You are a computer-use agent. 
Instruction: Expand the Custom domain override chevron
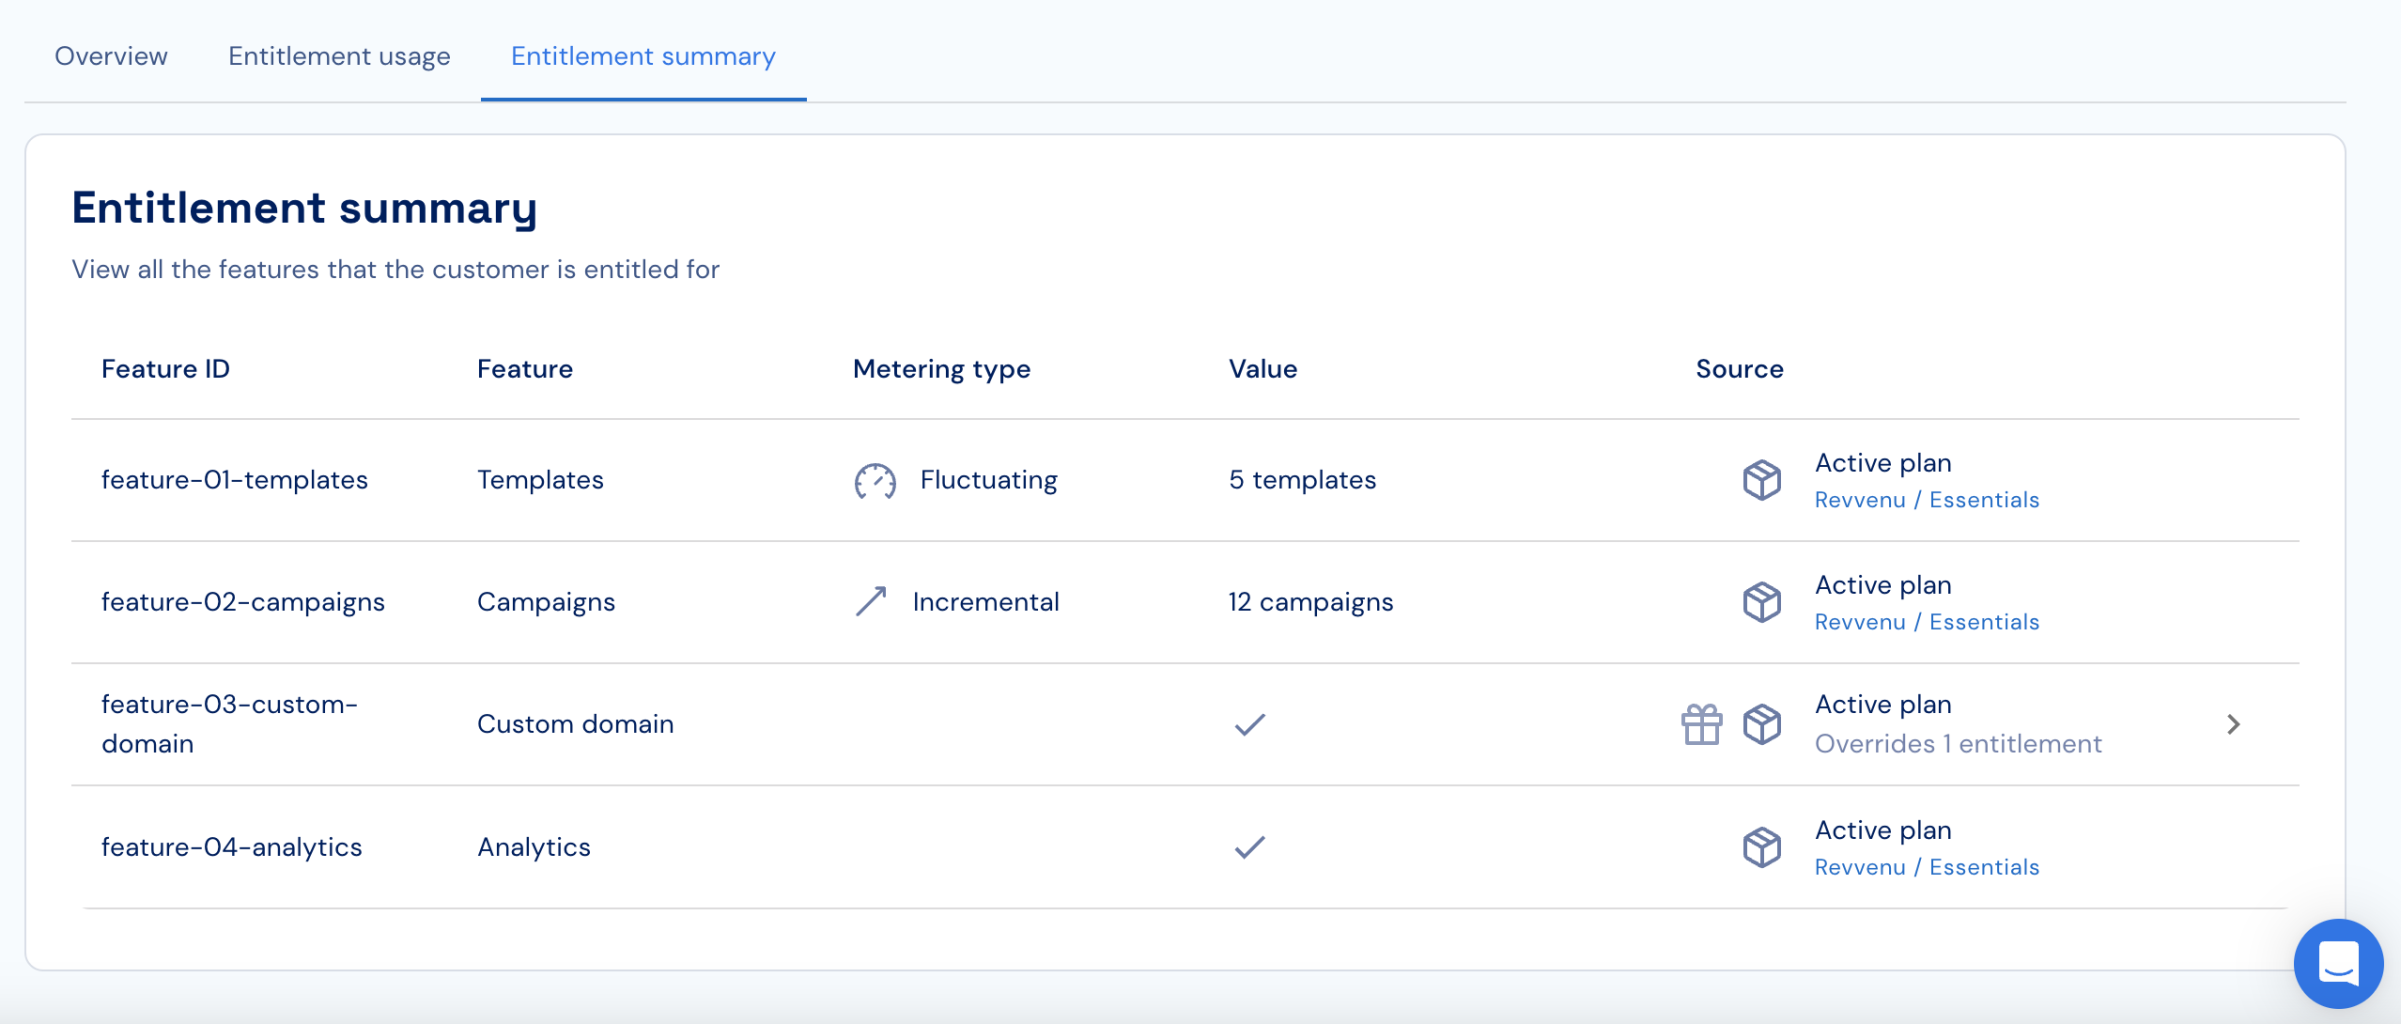tap(2234, 724)
